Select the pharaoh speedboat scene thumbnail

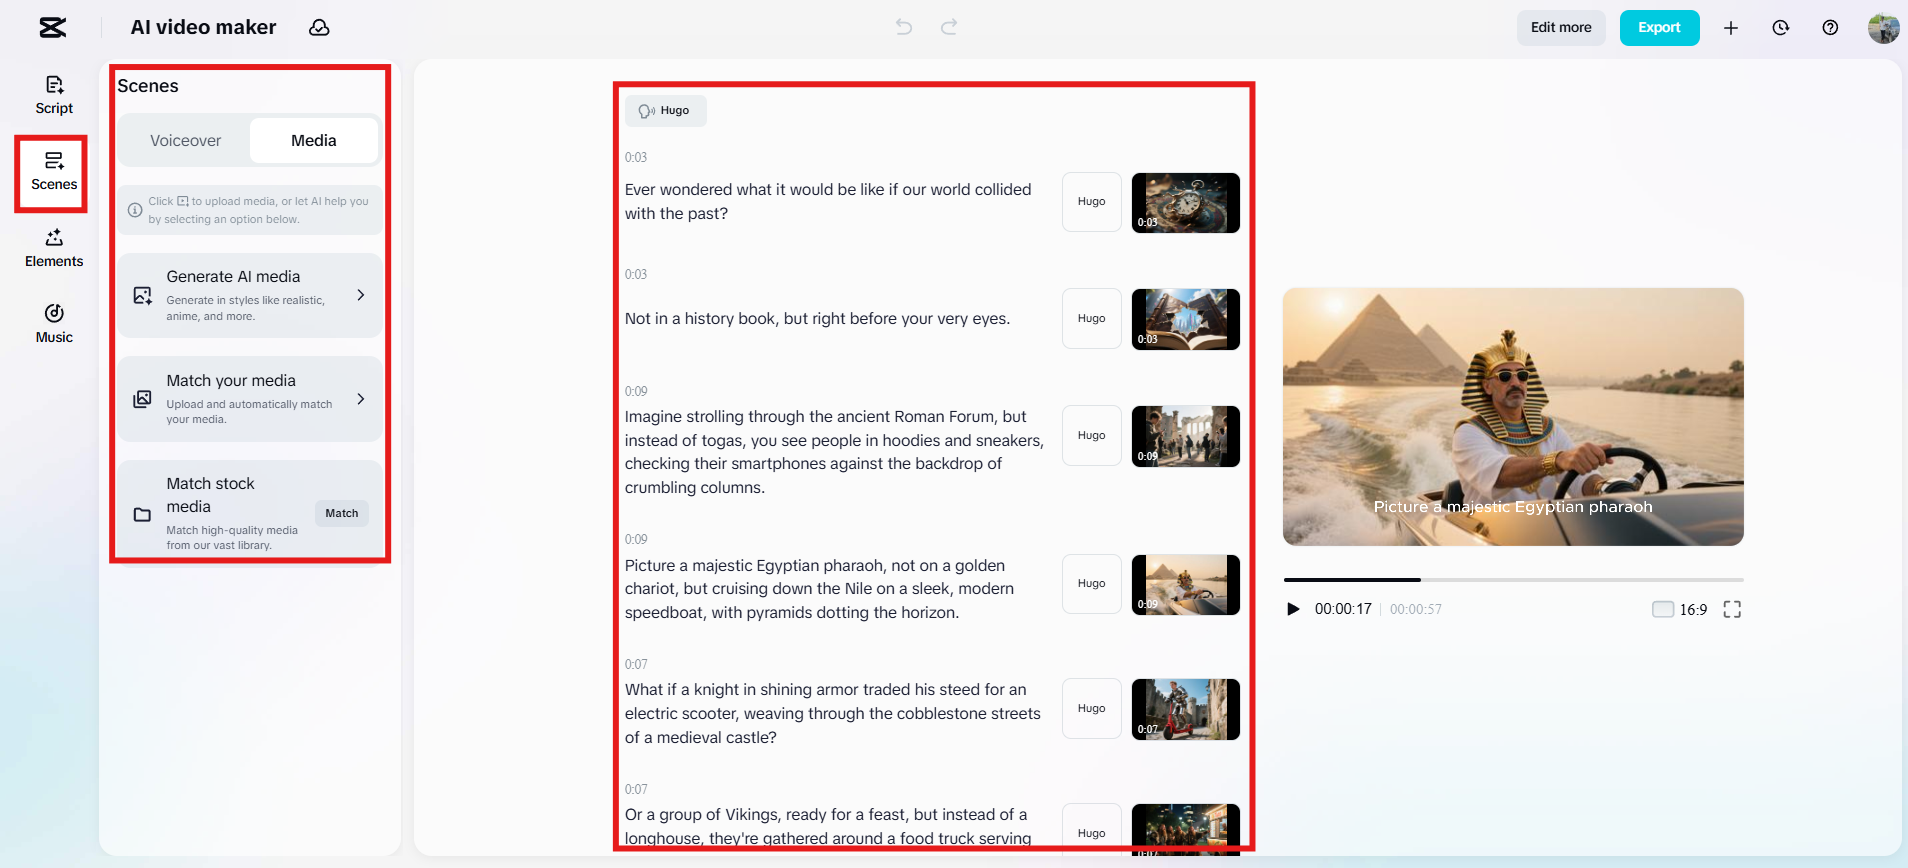(1186, 585)
